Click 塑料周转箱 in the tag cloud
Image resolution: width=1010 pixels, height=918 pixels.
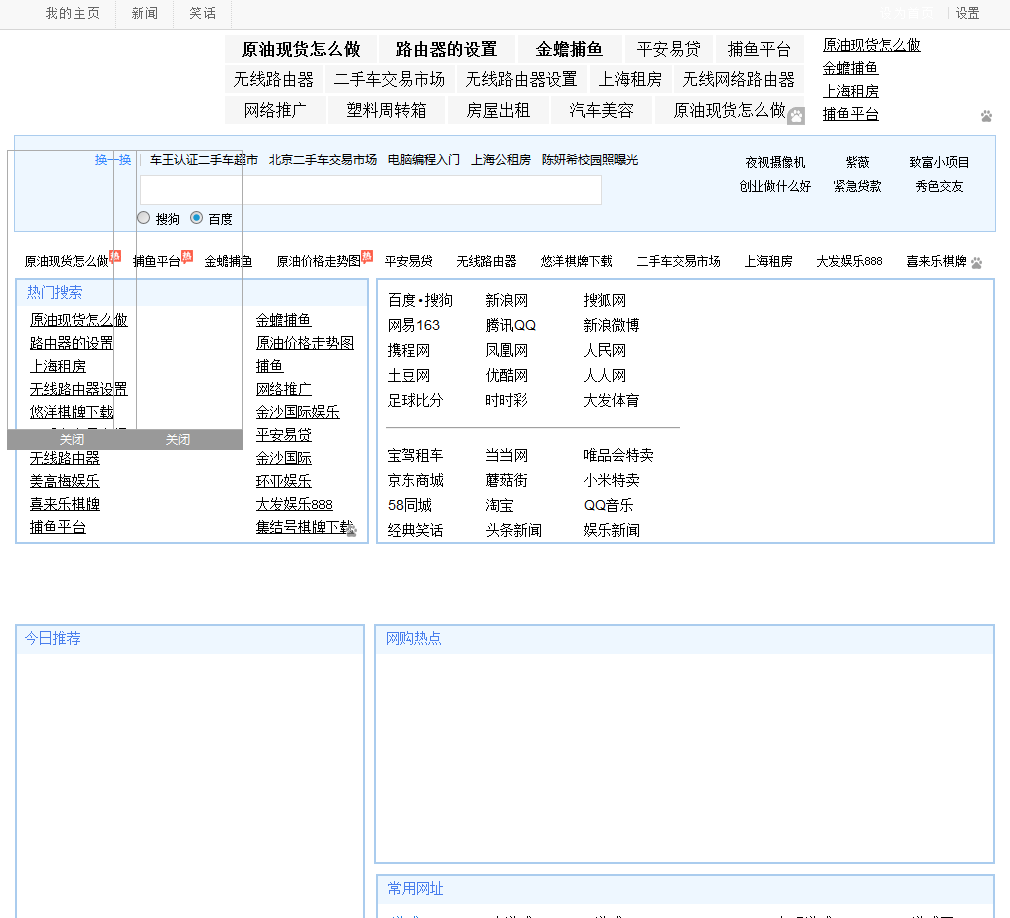pos(386,110)
